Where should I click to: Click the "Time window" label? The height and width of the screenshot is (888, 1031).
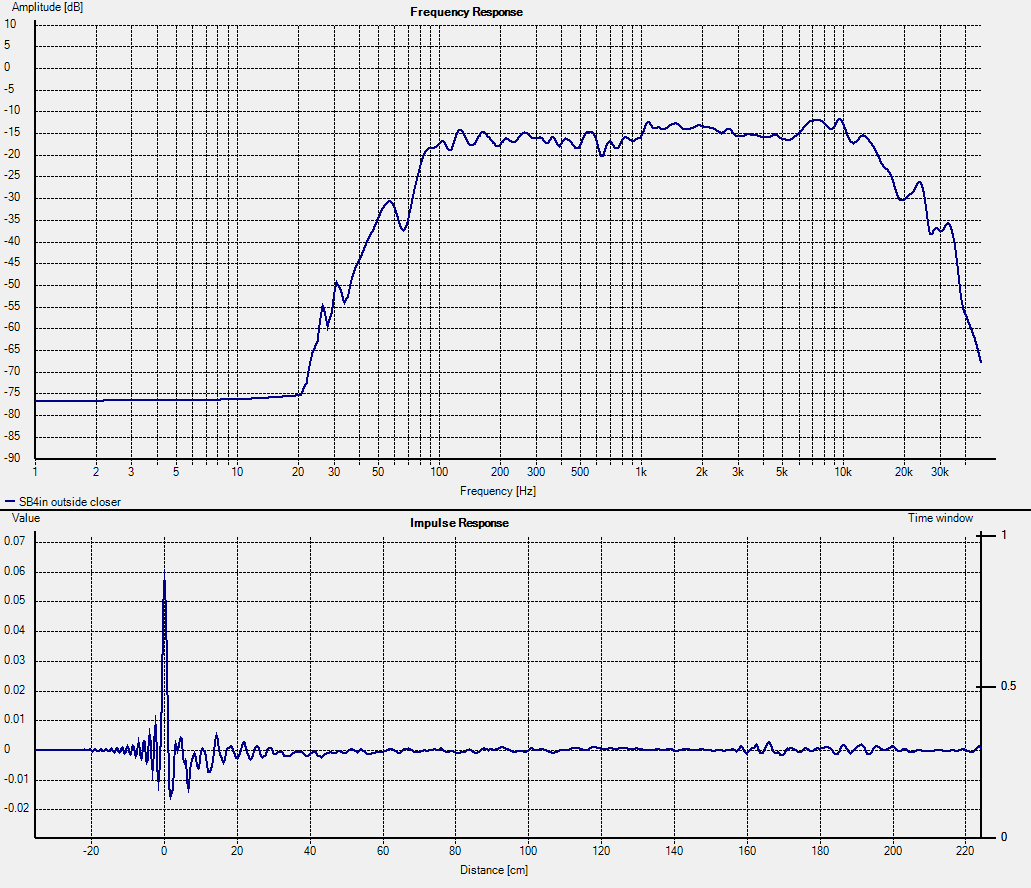[940, 518]
